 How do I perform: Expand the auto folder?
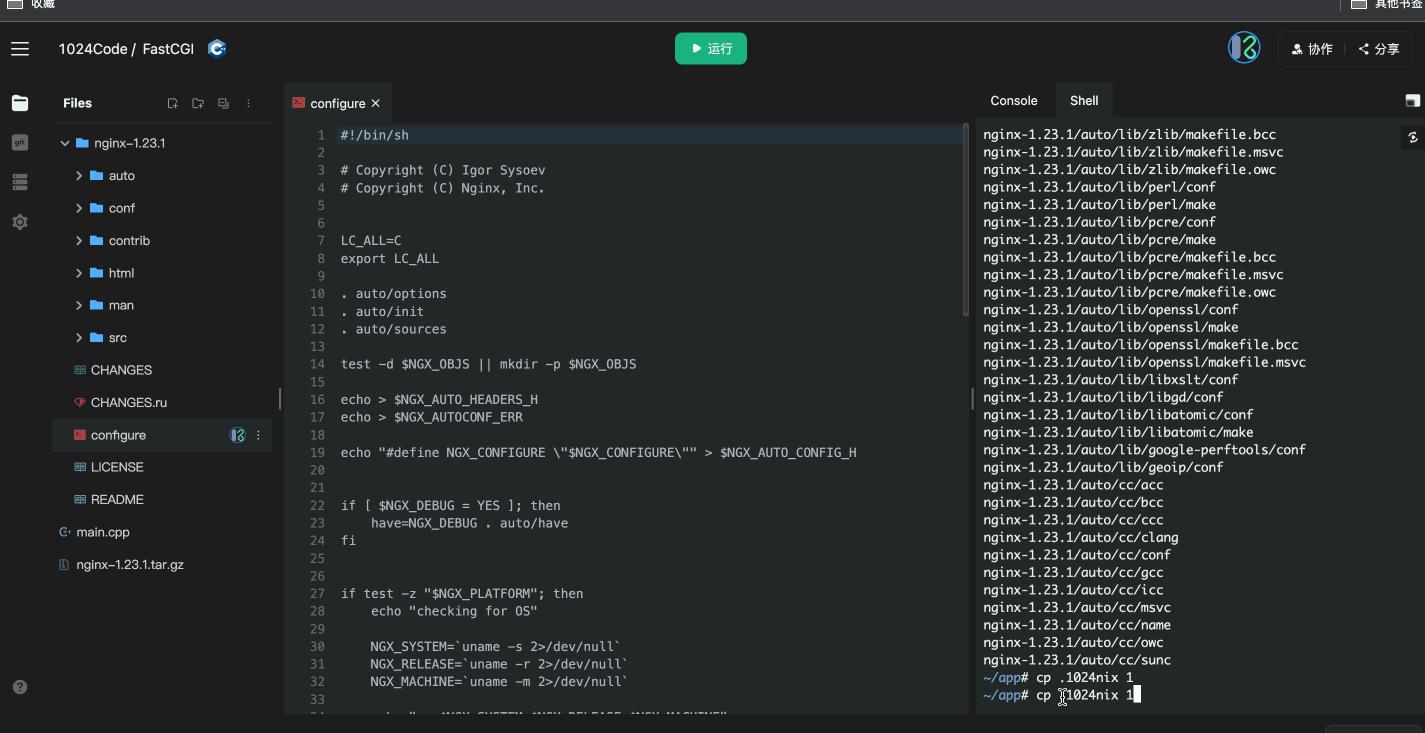pyautogui.click(x=79, y=176)
